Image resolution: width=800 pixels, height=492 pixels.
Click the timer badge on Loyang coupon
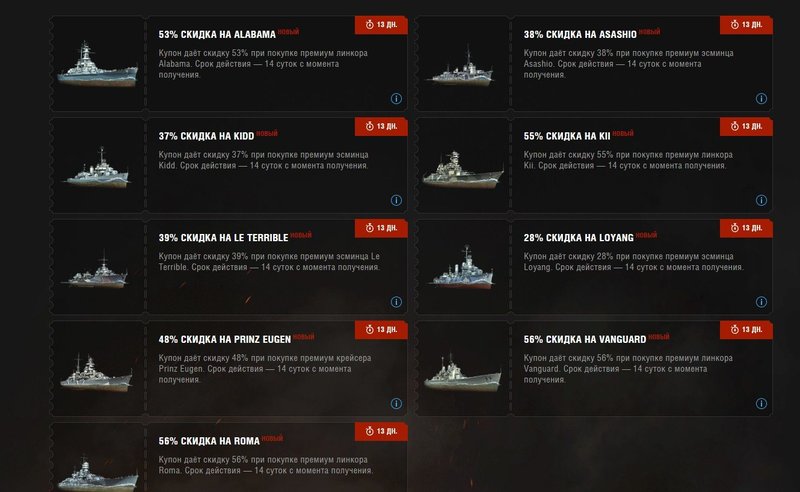[746, 228]
